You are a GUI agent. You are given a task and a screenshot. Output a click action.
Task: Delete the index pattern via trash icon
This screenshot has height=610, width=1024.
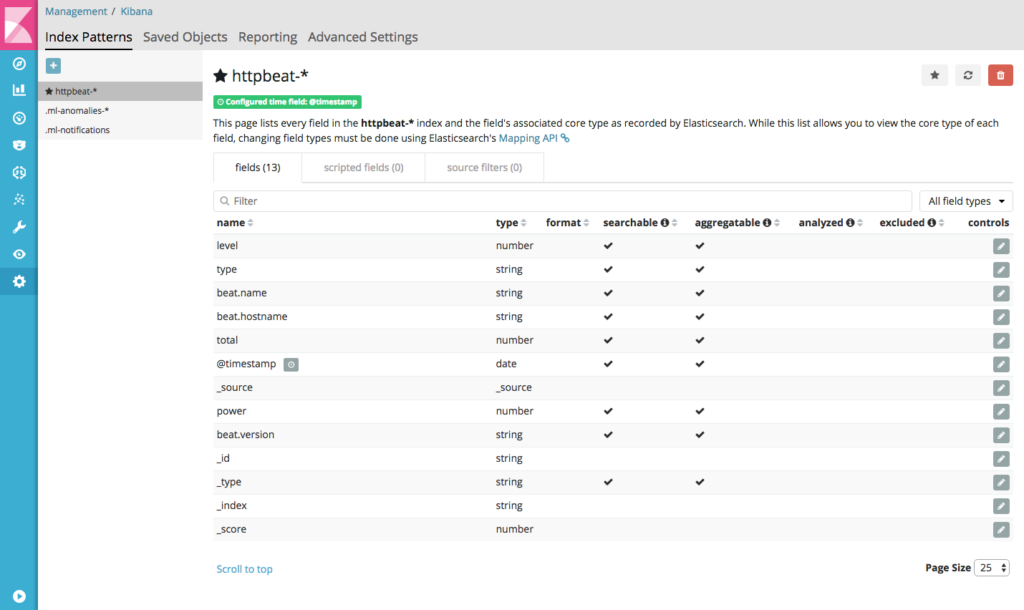[x=1000, y=75]
